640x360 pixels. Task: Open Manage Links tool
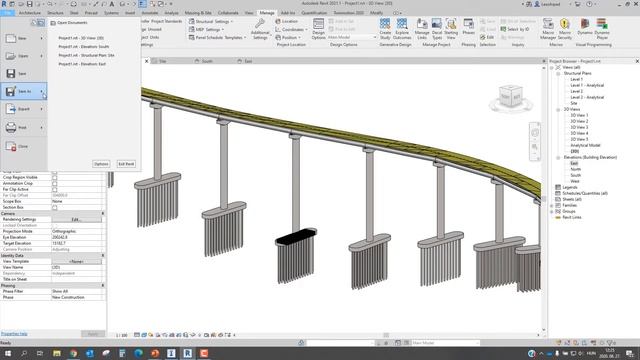point(422,28)
